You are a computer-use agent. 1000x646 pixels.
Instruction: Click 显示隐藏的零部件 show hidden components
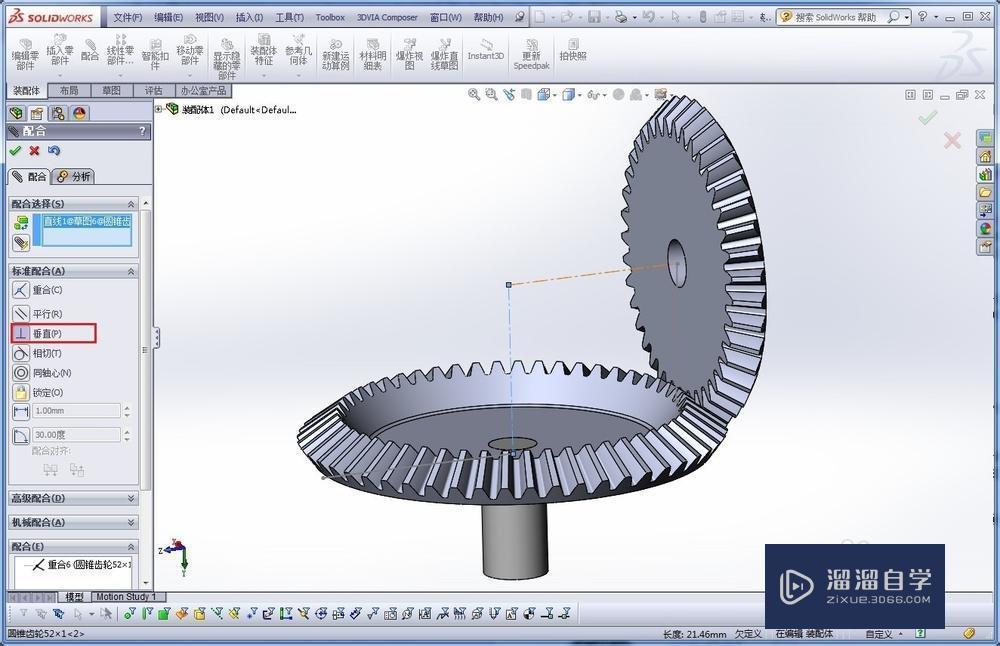(226, 59)
